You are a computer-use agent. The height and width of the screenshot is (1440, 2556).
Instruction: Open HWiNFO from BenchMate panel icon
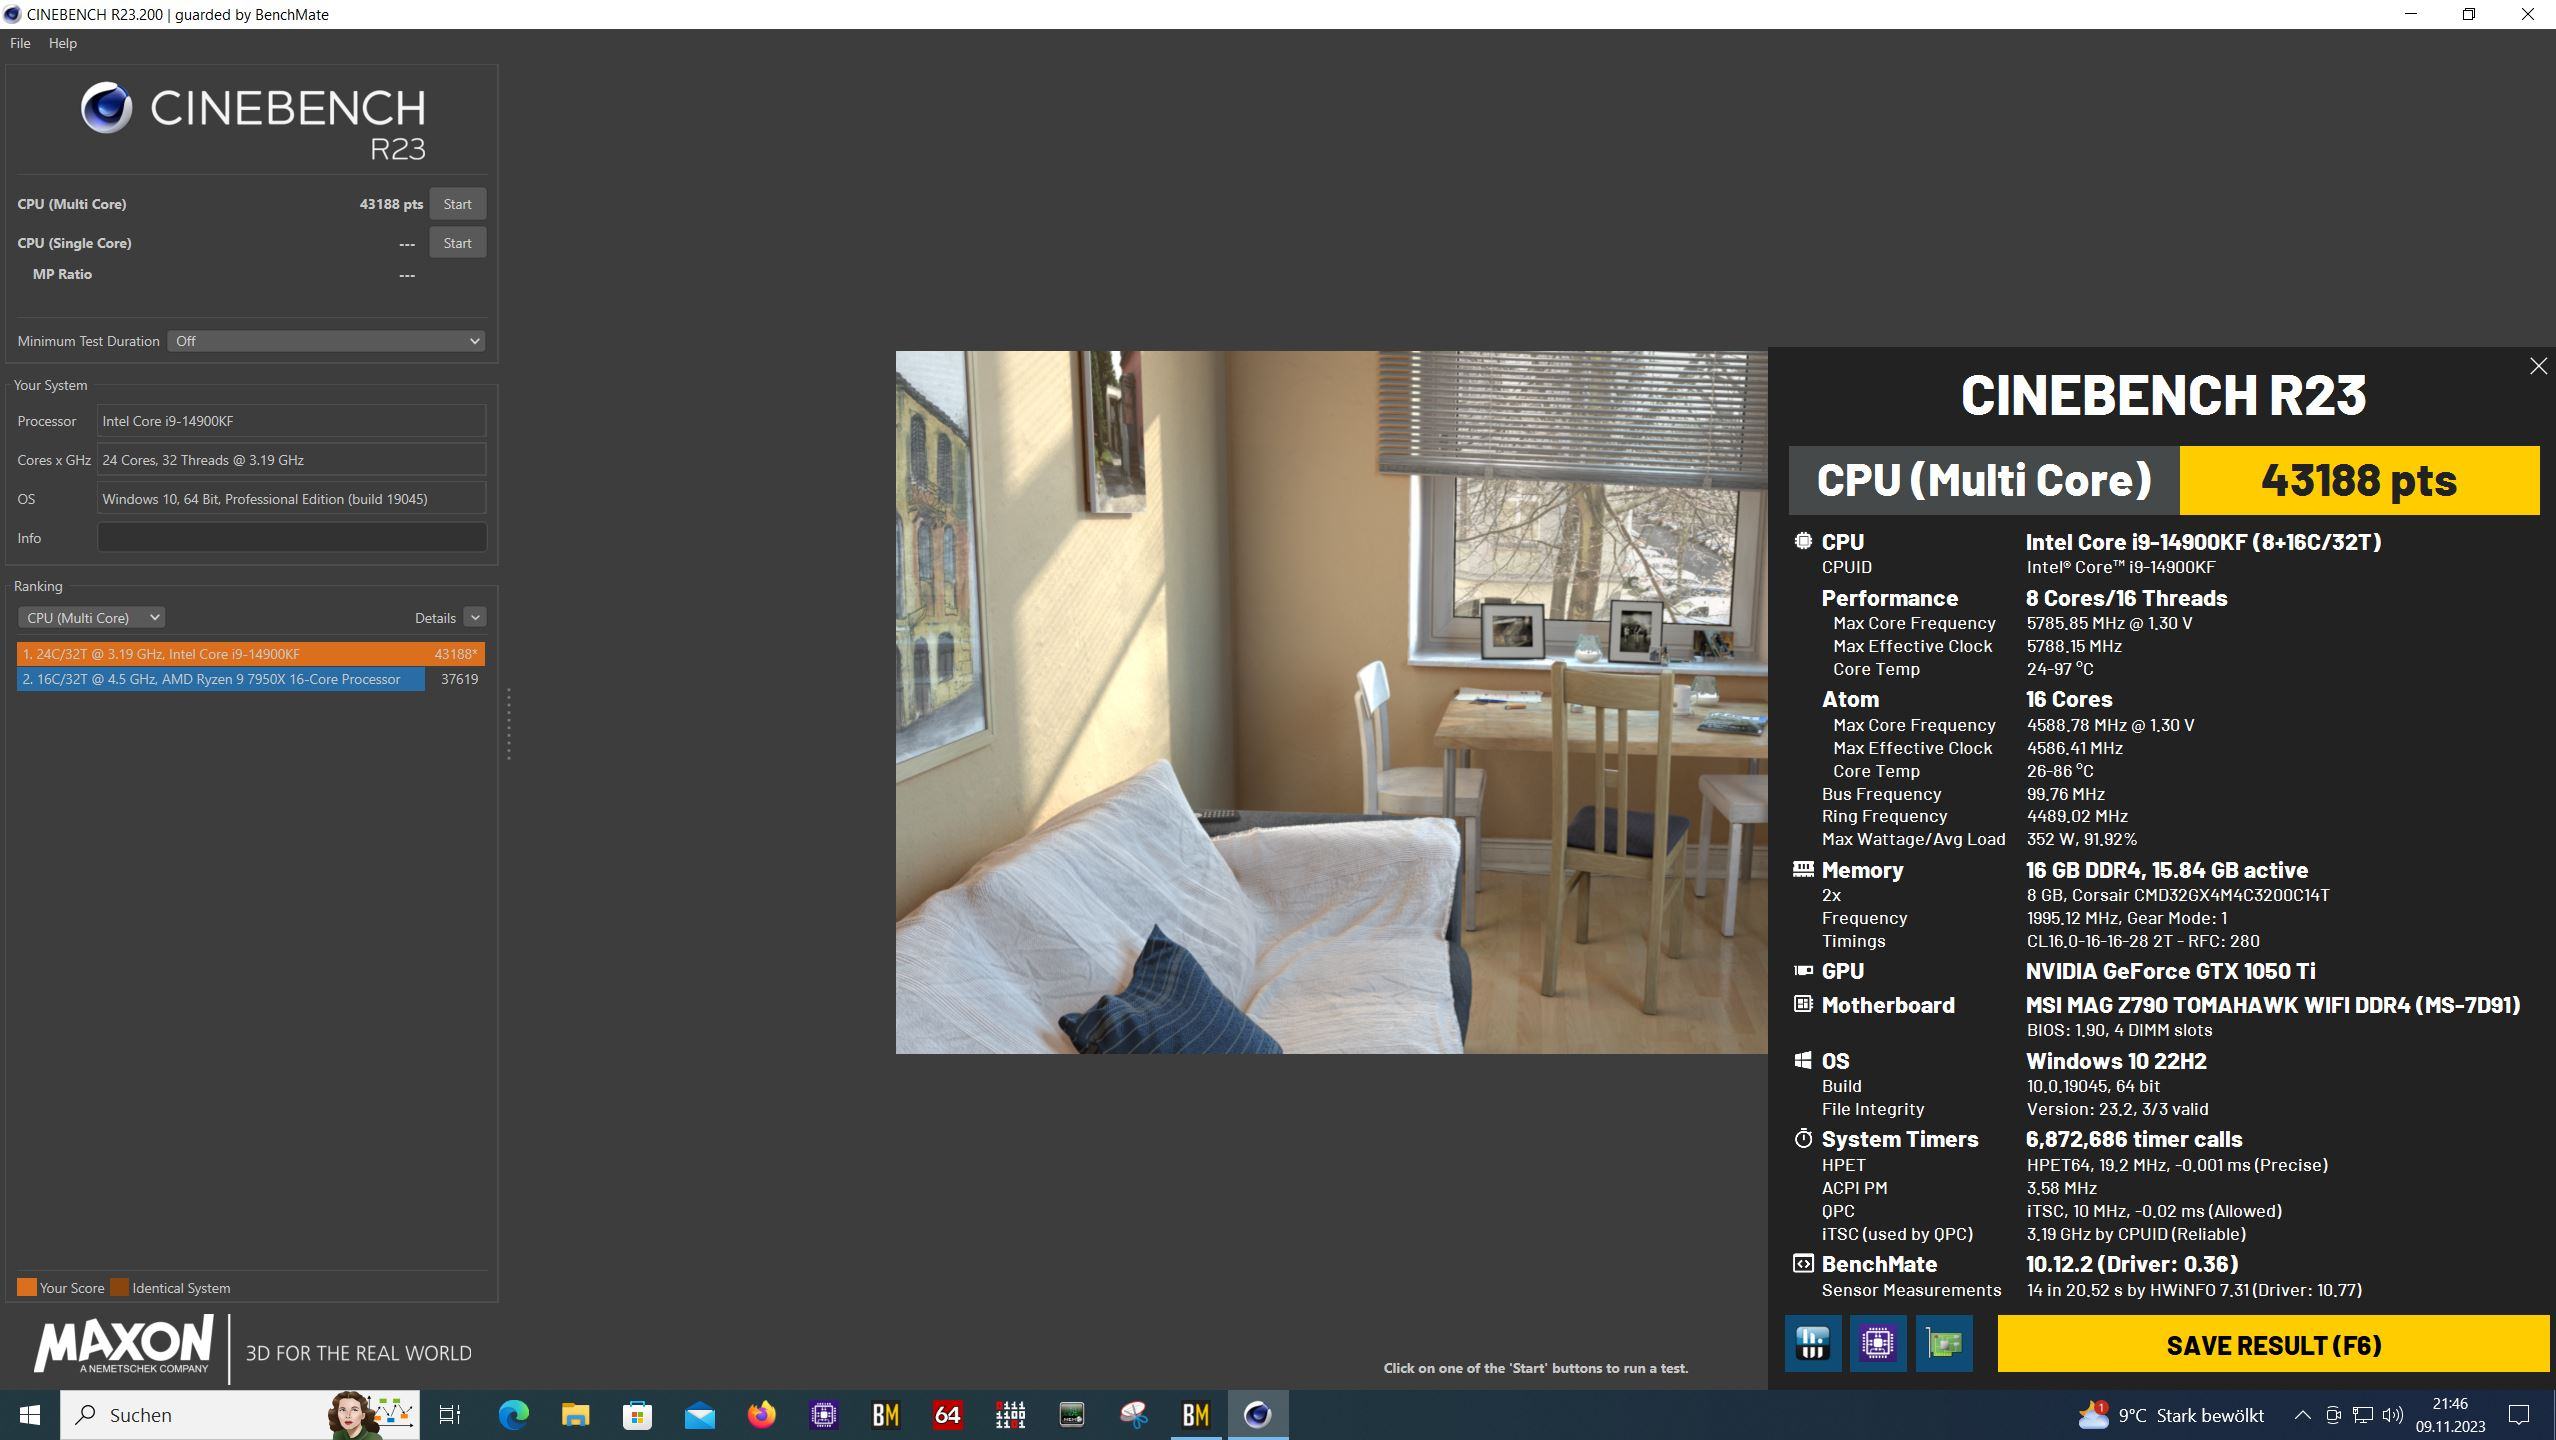pyautogui.click(x=1812, y=1343)
